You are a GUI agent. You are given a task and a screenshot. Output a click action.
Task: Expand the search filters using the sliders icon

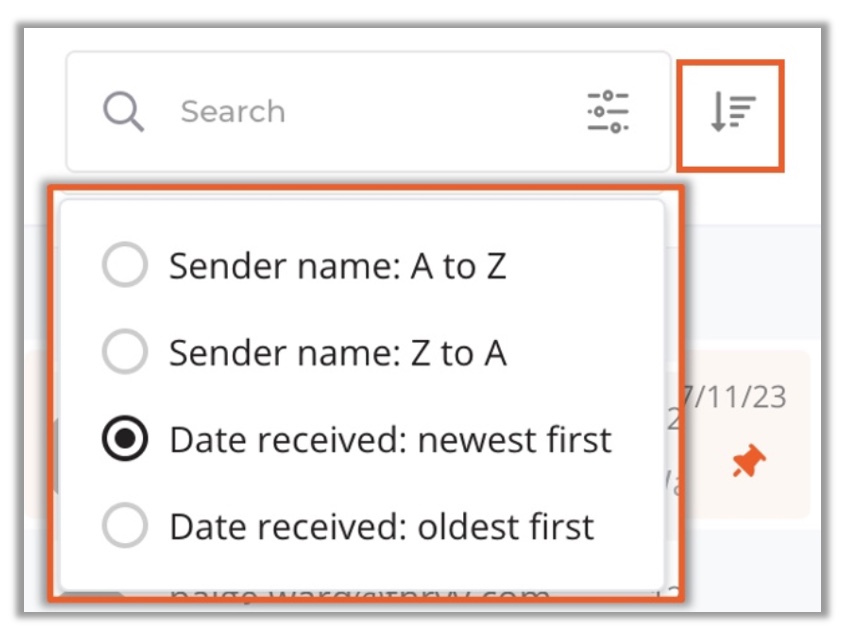tap(607, 111)
